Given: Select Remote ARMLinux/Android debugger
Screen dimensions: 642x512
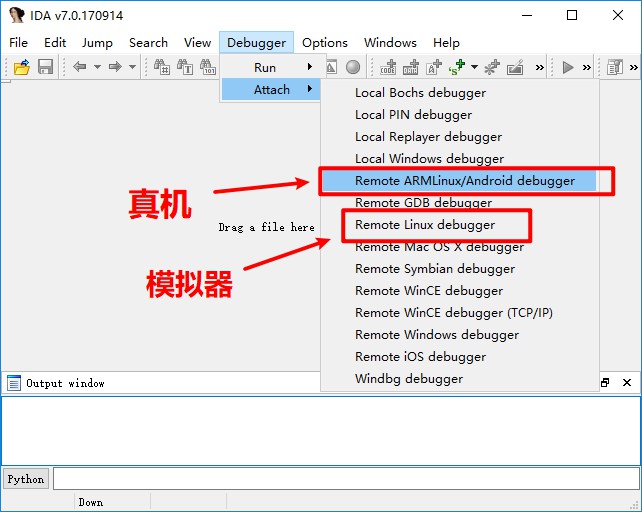Looking at the screenshot, I should [464, 181].
